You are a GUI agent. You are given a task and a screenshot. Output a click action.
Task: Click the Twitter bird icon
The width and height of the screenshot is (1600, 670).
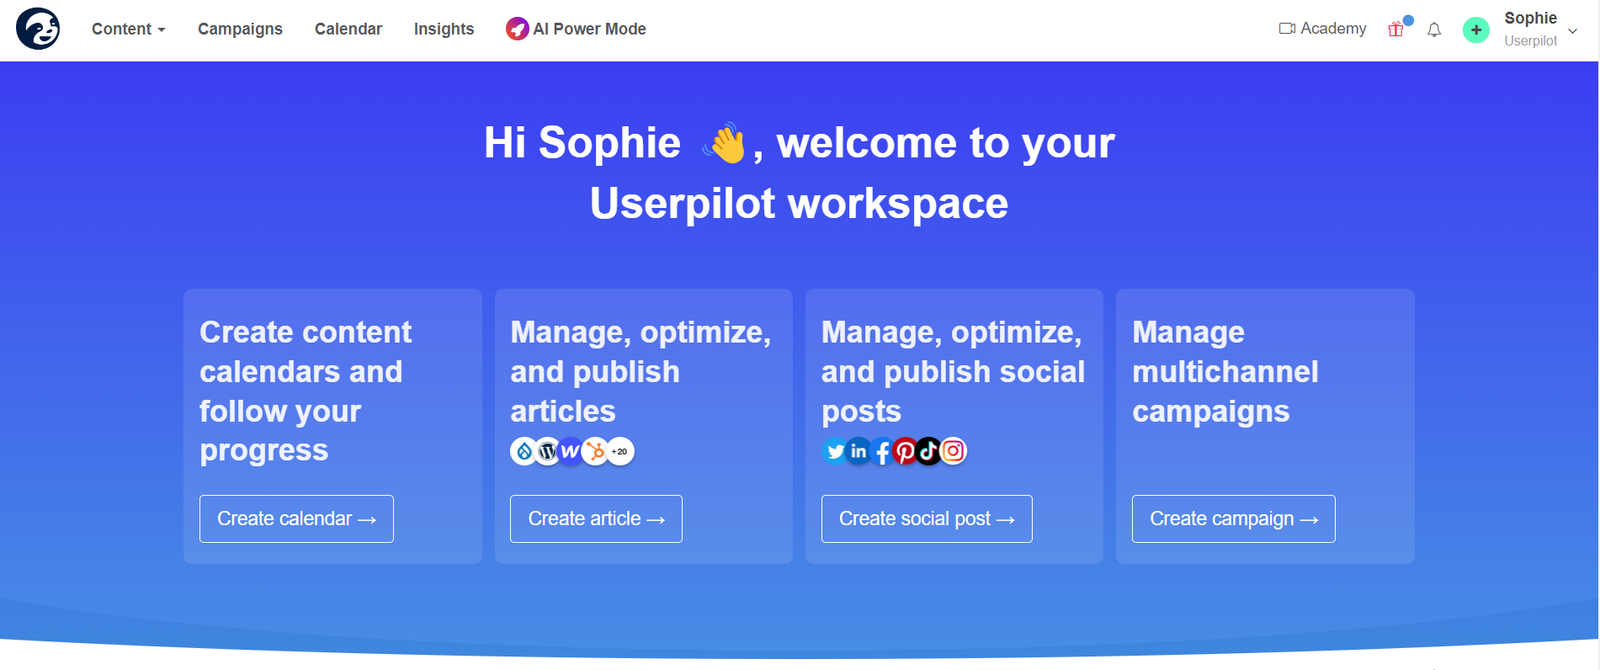click(835, 451)
